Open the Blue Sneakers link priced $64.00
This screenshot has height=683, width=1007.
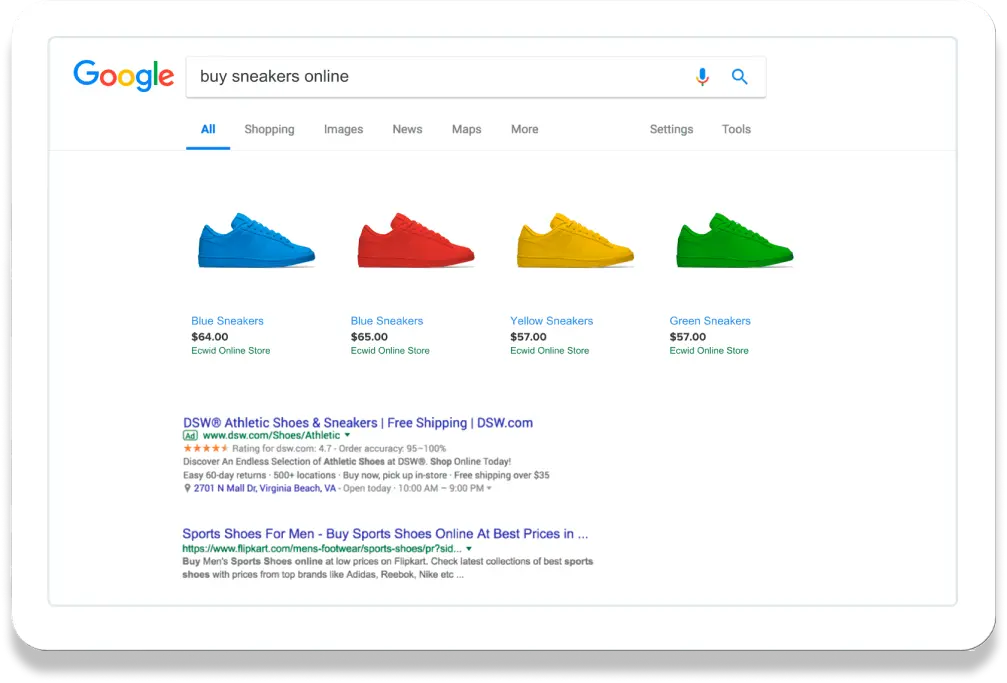pyautogui.click(x=227, y=321)
